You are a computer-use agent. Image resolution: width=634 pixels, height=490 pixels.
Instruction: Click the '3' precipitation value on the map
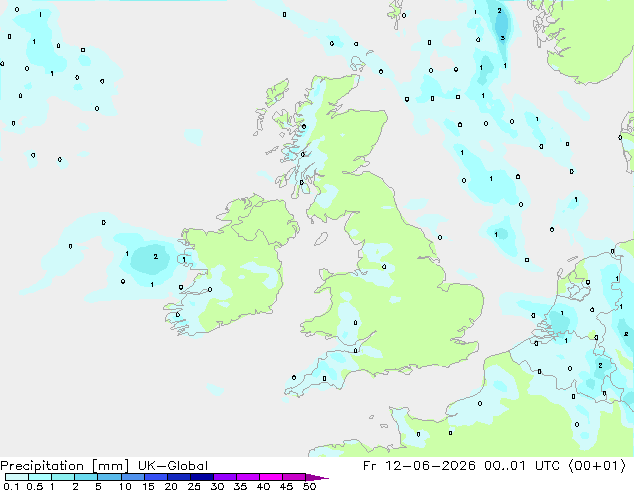[502, 38]
